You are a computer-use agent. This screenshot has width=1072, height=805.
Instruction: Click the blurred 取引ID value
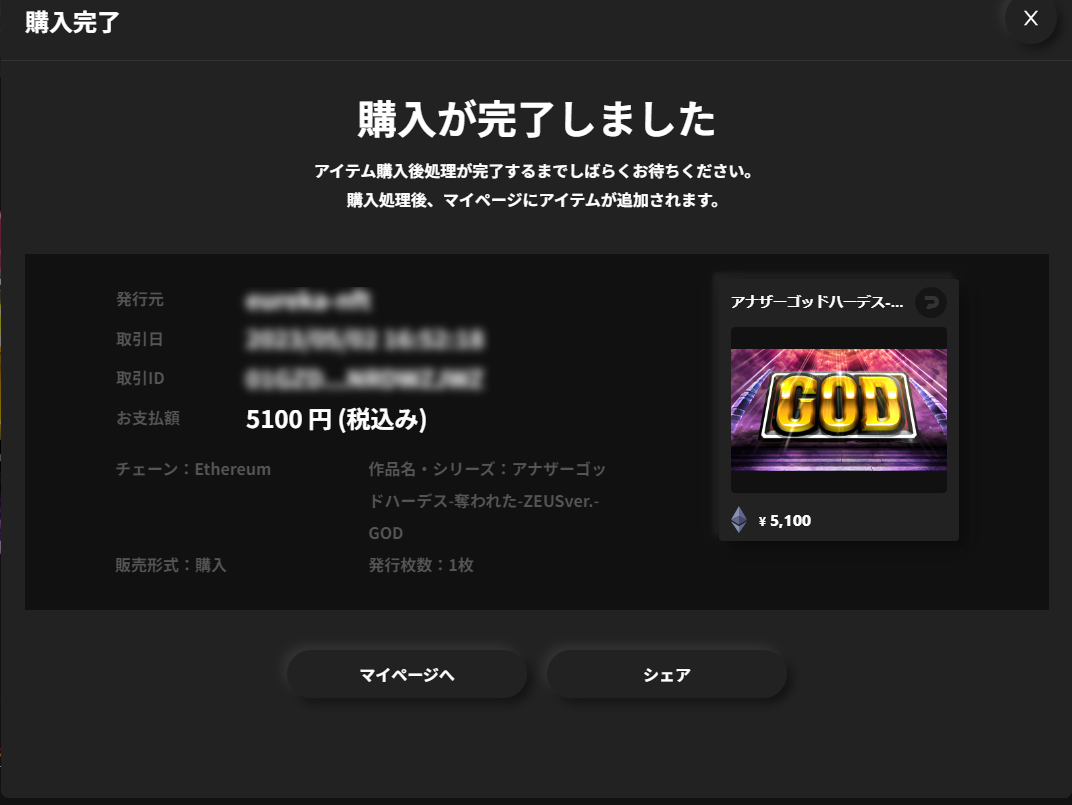click(364, 378)
